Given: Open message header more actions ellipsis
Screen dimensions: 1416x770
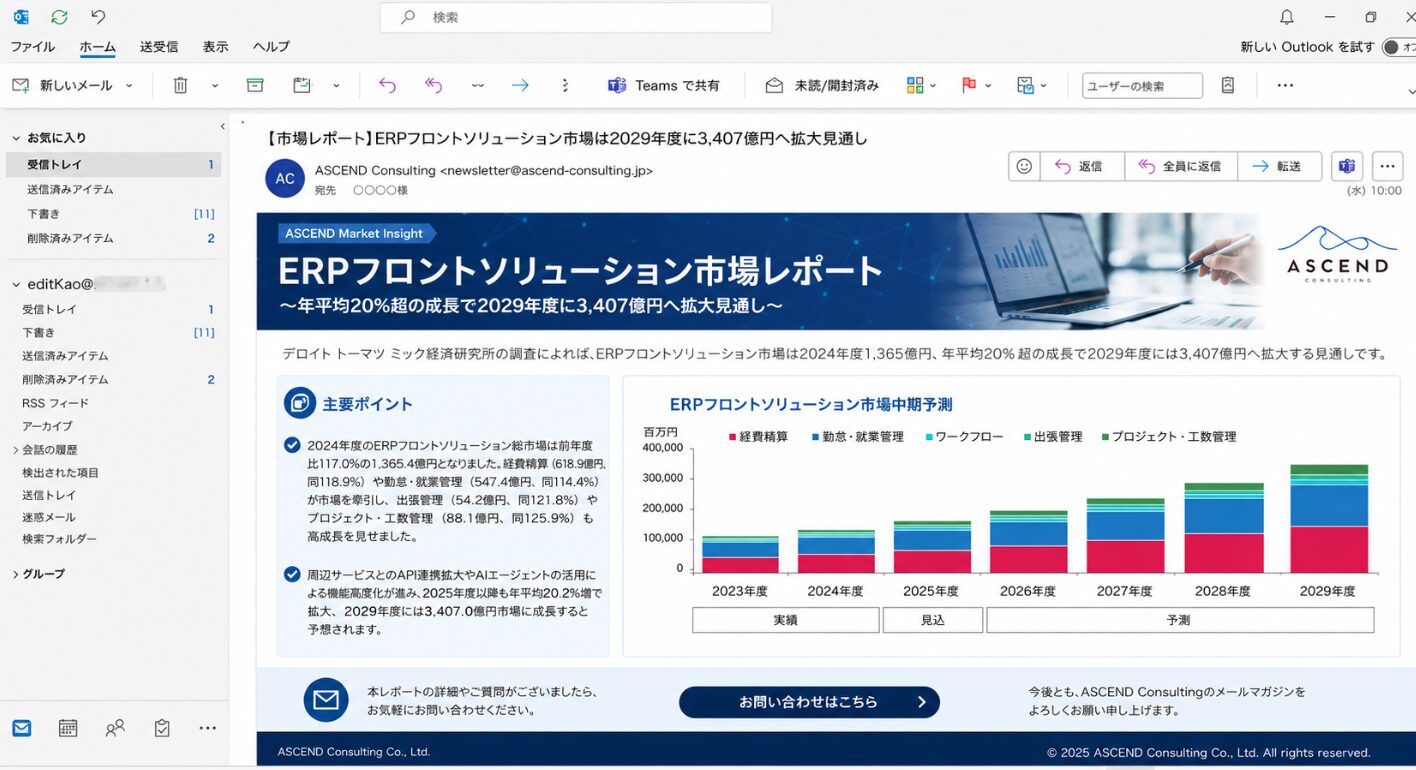Looking at the screenshot, I should (1387, 166).
